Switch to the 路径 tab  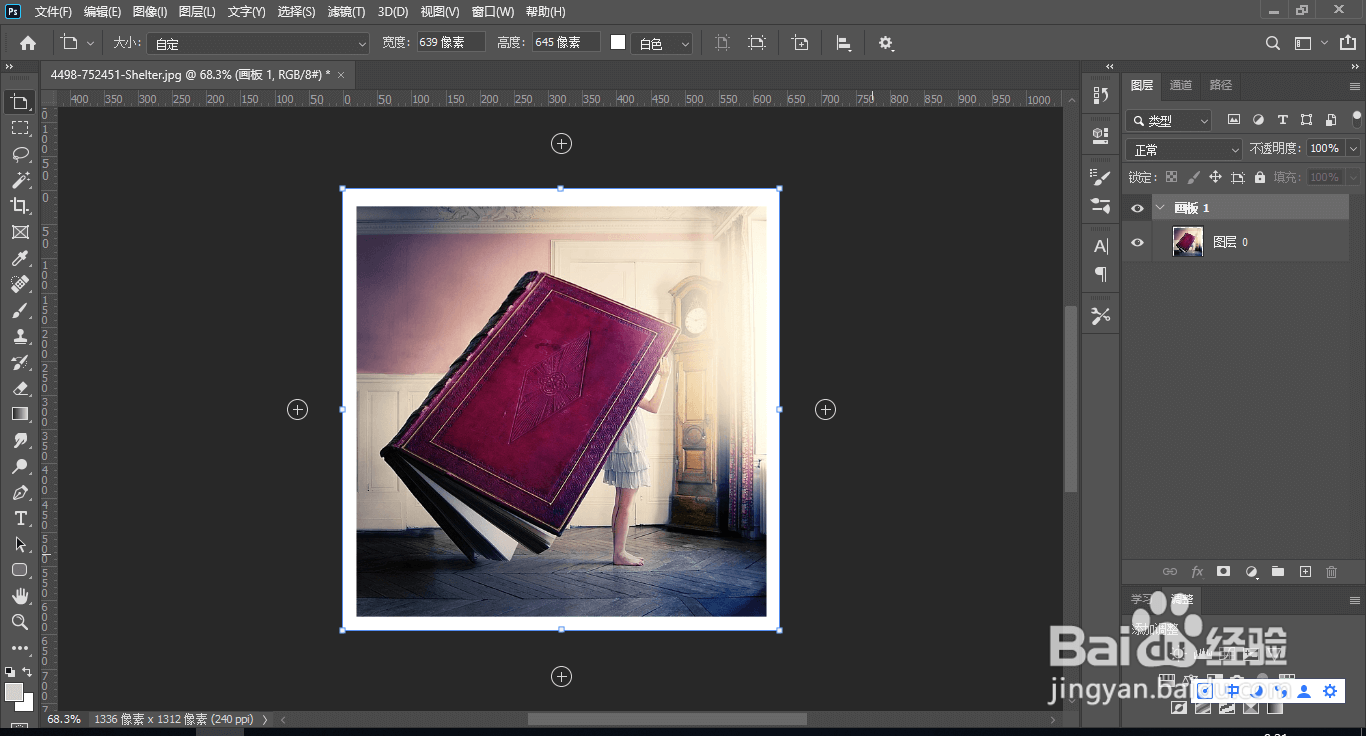[1221, 85]
